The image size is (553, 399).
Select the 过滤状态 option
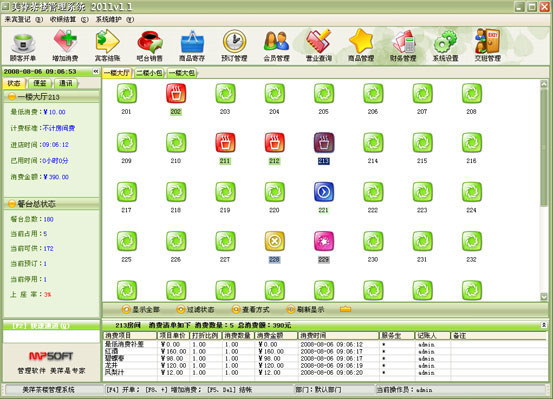[195, 309]
